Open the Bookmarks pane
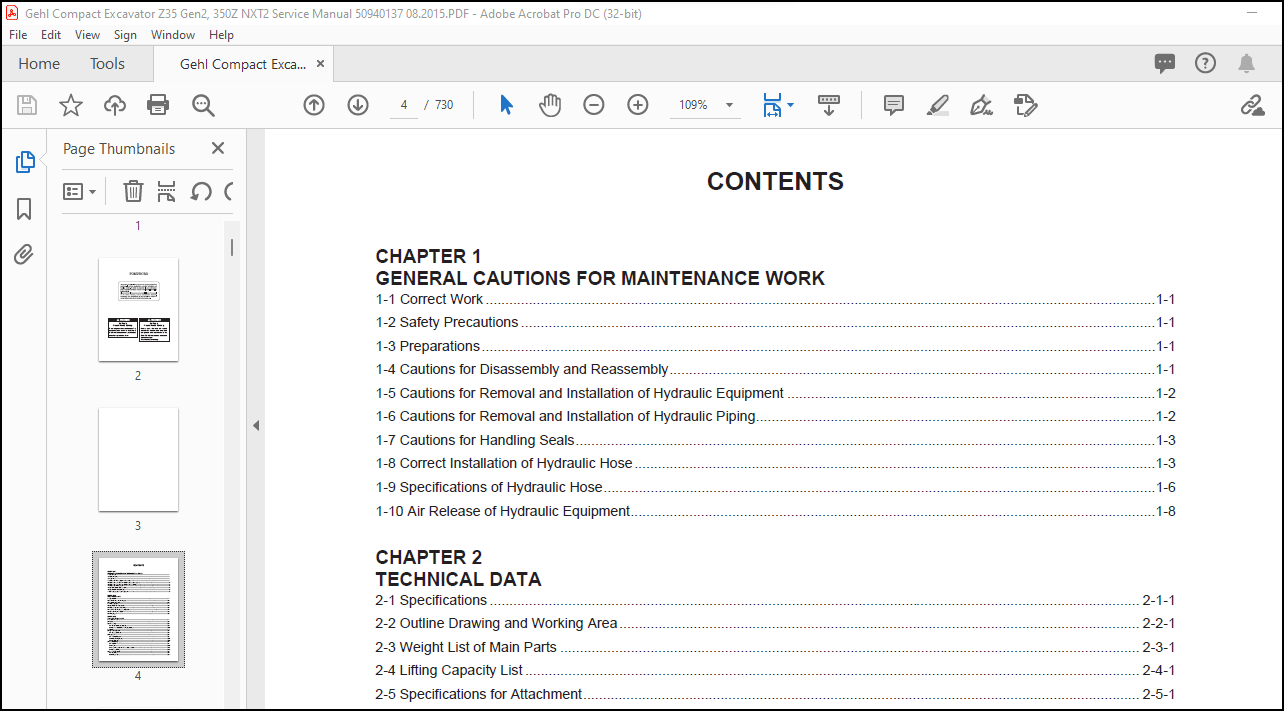 click(24, 209)
